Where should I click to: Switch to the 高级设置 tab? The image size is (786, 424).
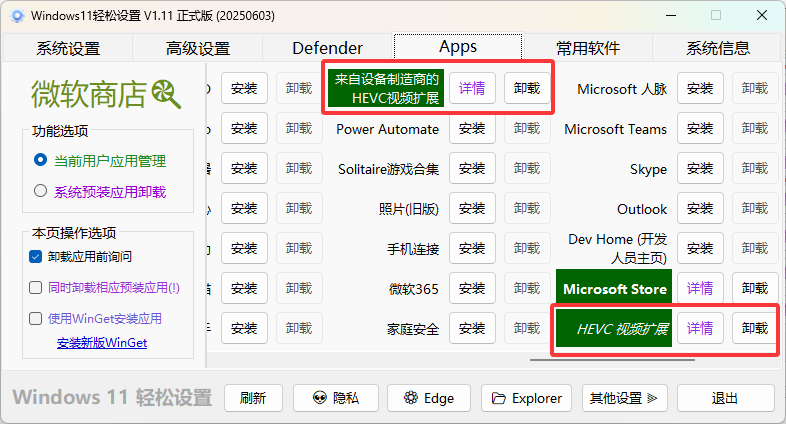198,48
